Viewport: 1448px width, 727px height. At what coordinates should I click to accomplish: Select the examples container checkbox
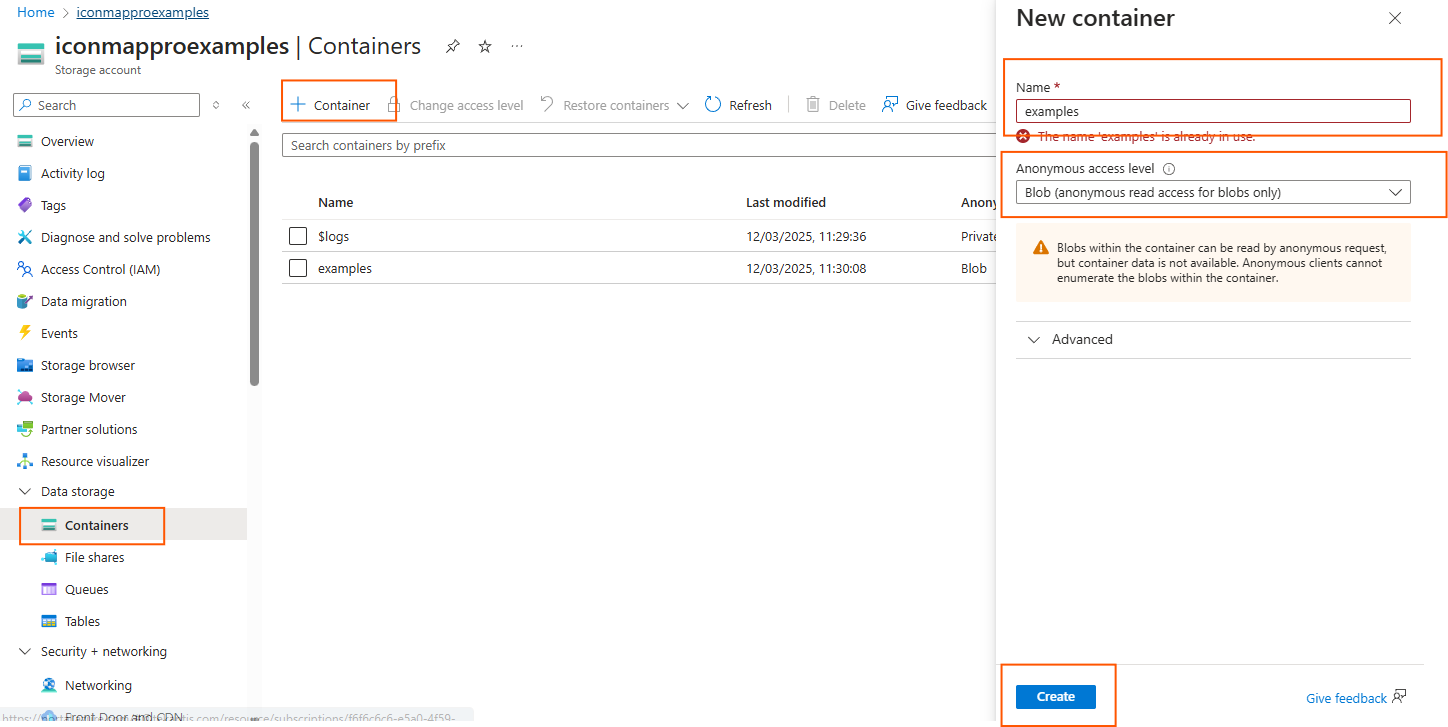297,268
